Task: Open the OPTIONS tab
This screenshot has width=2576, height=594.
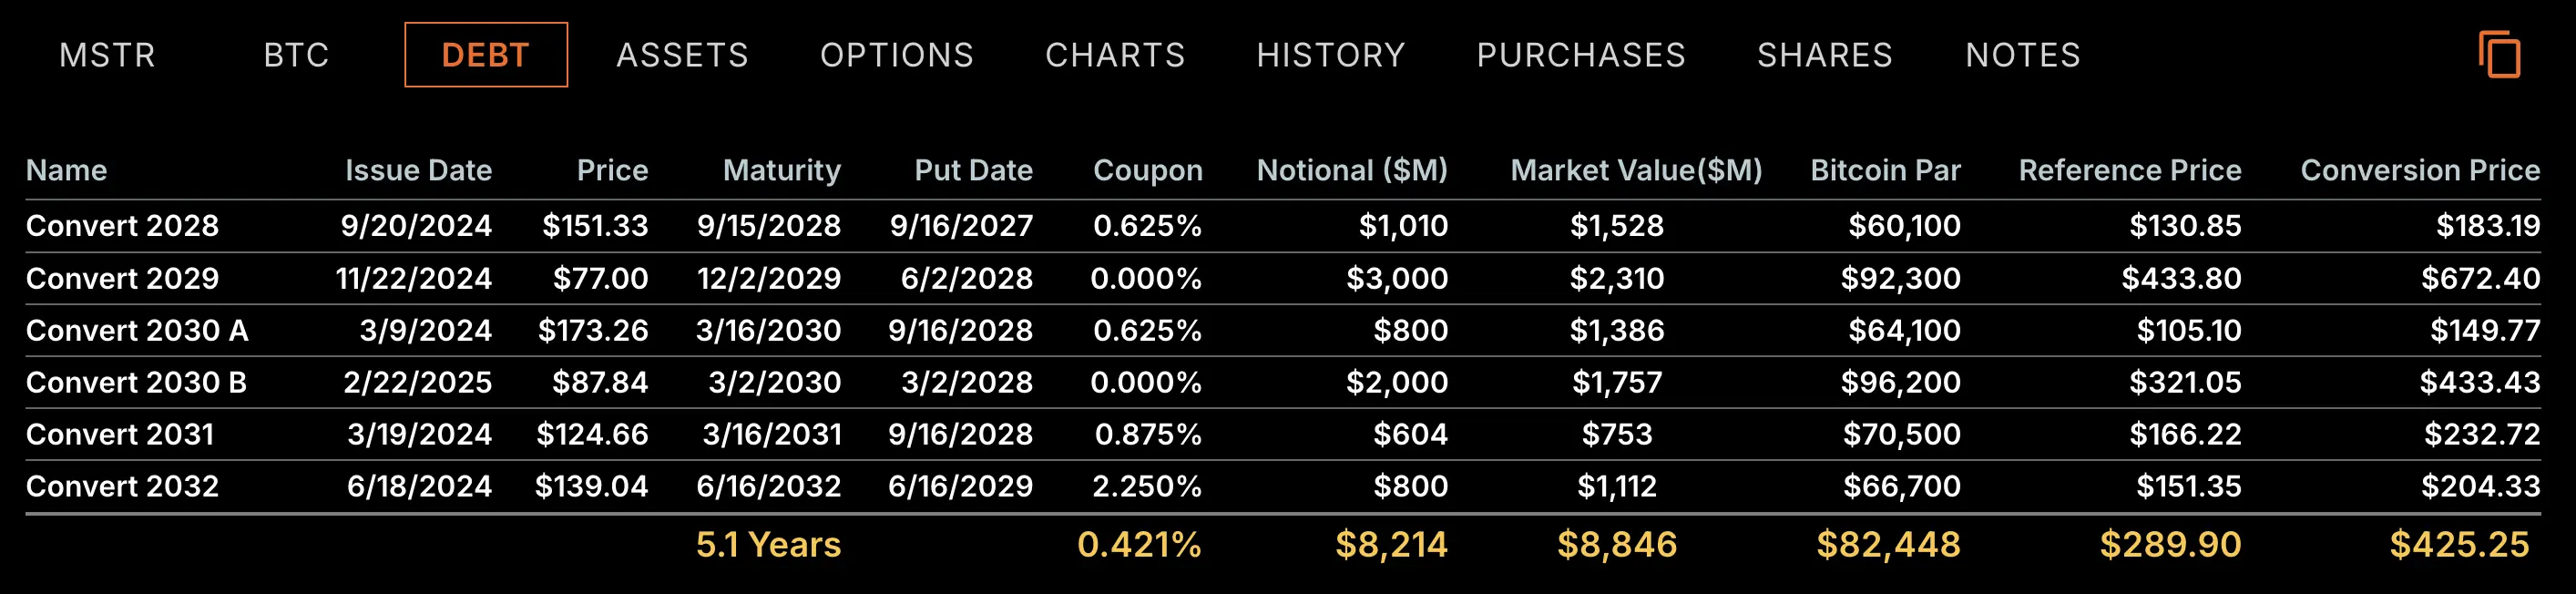Action: pyautogui.click(x=896, y=55)
